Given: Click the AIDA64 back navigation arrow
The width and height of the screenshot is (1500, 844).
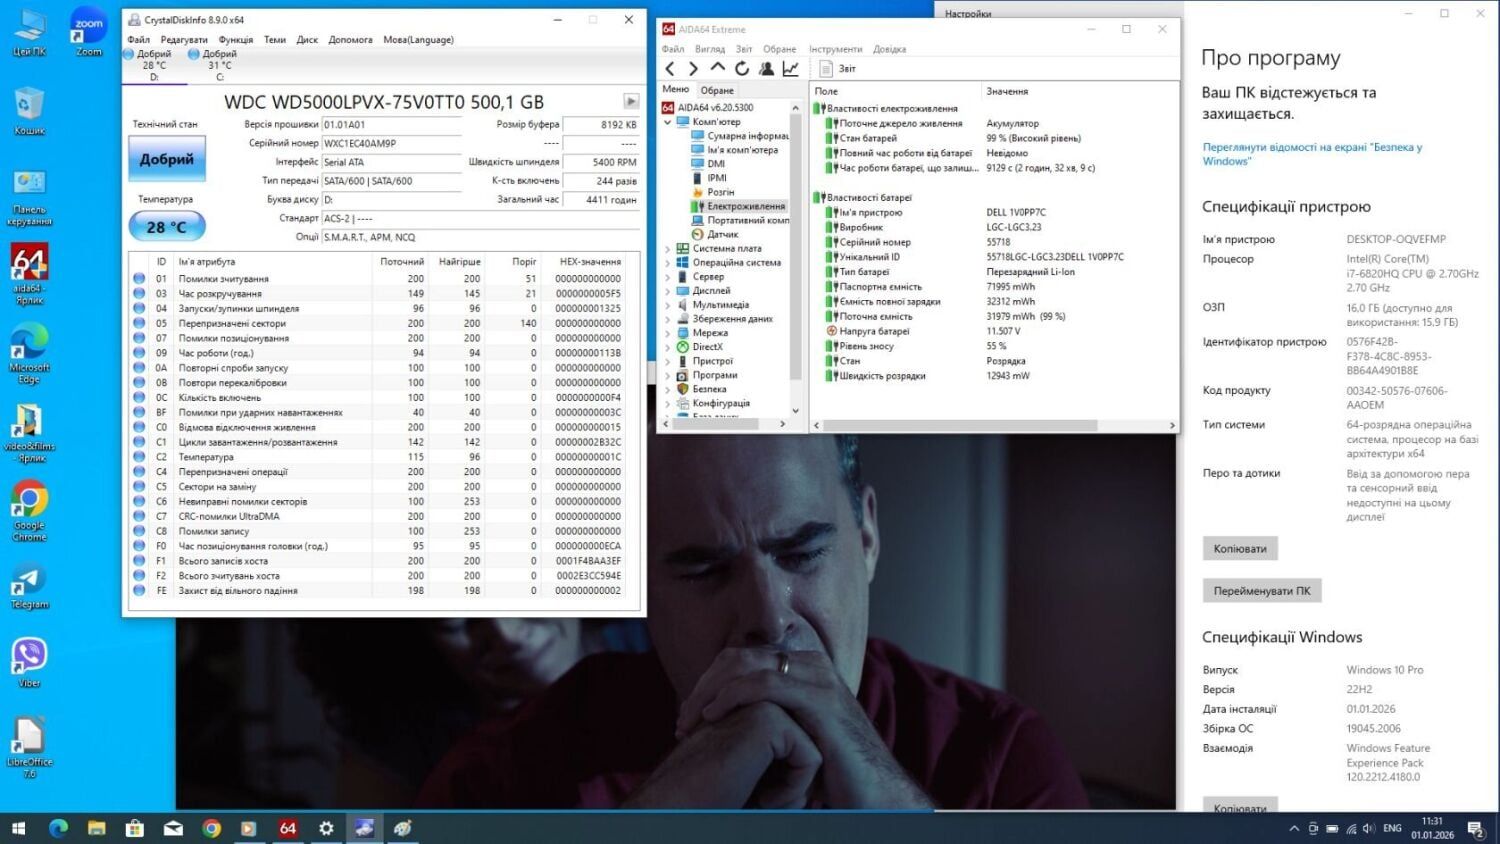Looking at the screenshot, I should [x=670, y=69].
